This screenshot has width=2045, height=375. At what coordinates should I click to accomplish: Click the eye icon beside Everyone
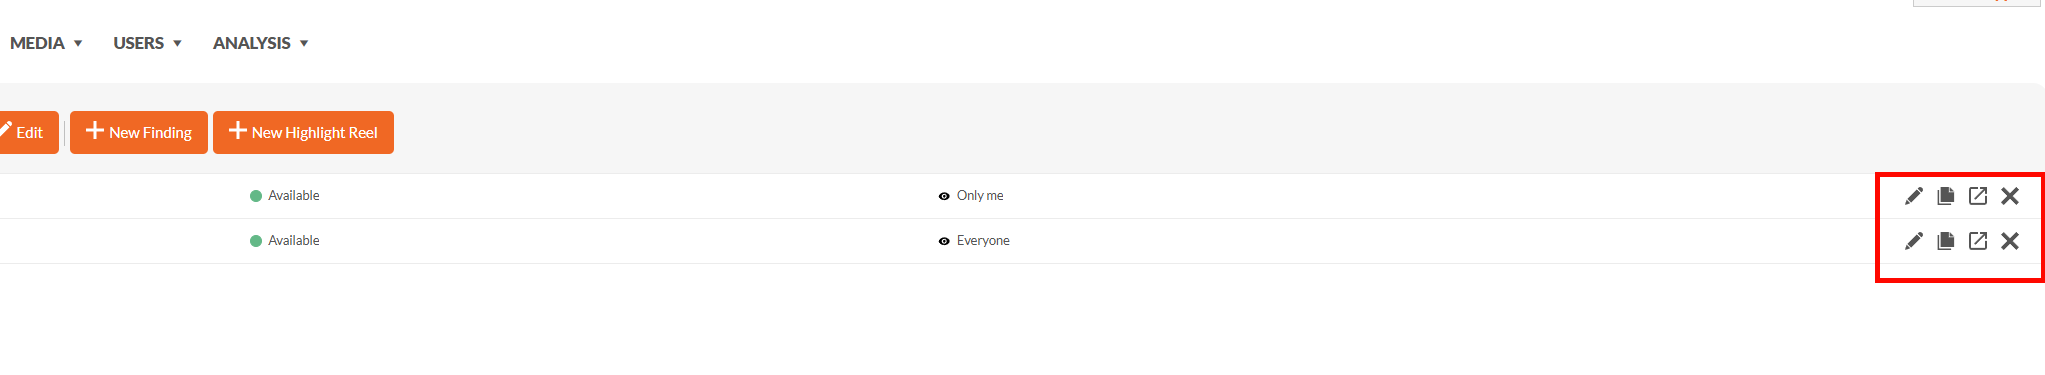(944, 241)
